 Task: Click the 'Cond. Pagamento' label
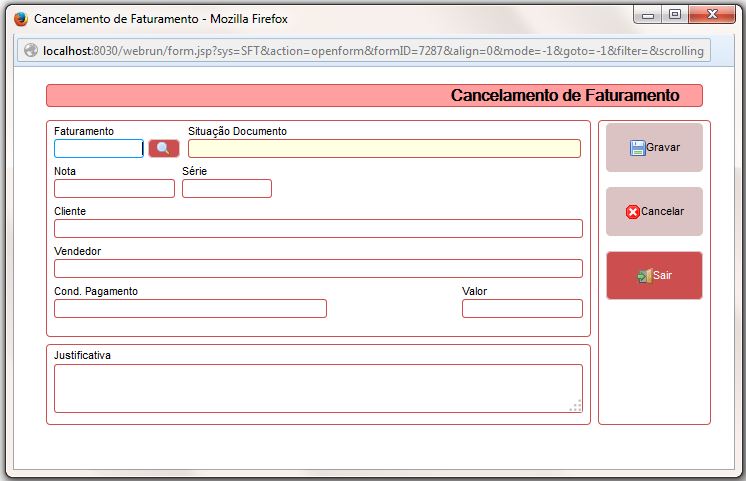(x=96, y=291)
